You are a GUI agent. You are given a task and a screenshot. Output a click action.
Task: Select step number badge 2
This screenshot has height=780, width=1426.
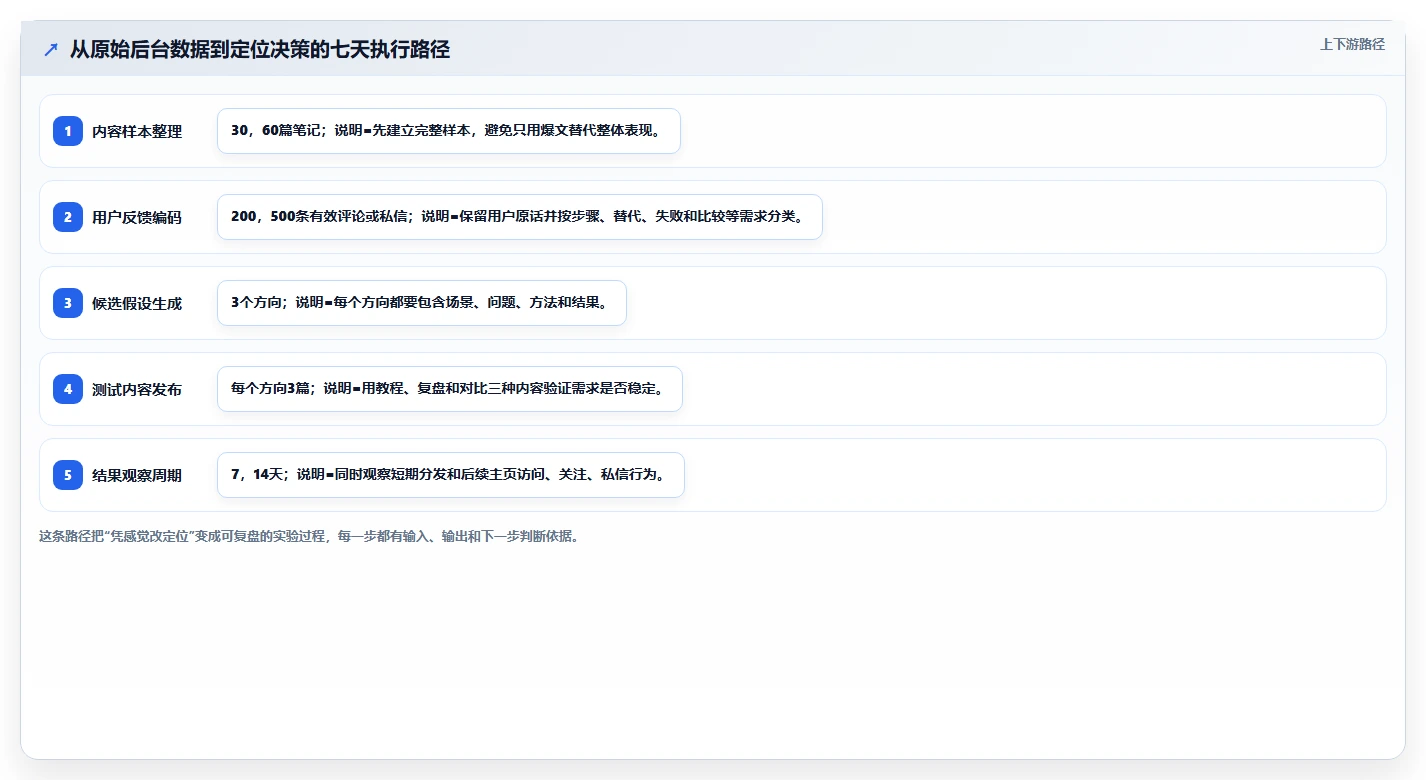[x=68, y=217]
